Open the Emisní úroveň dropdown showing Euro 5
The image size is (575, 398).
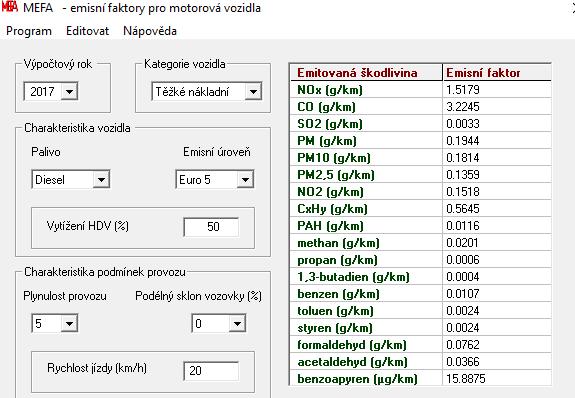coord(245,180)
